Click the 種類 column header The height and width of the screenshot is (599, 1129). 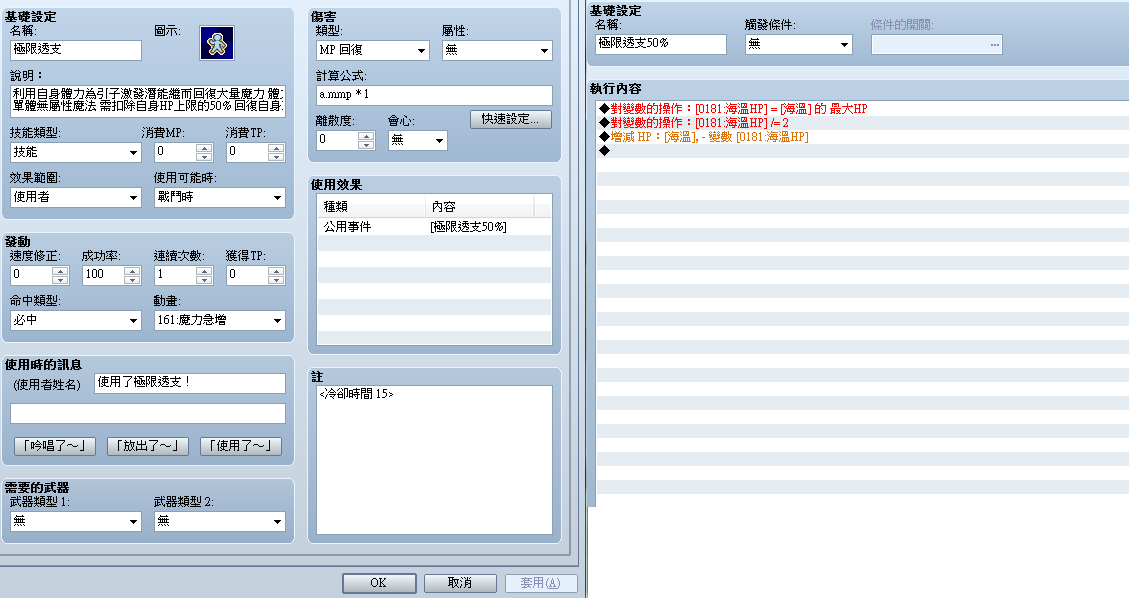[372, 207]
